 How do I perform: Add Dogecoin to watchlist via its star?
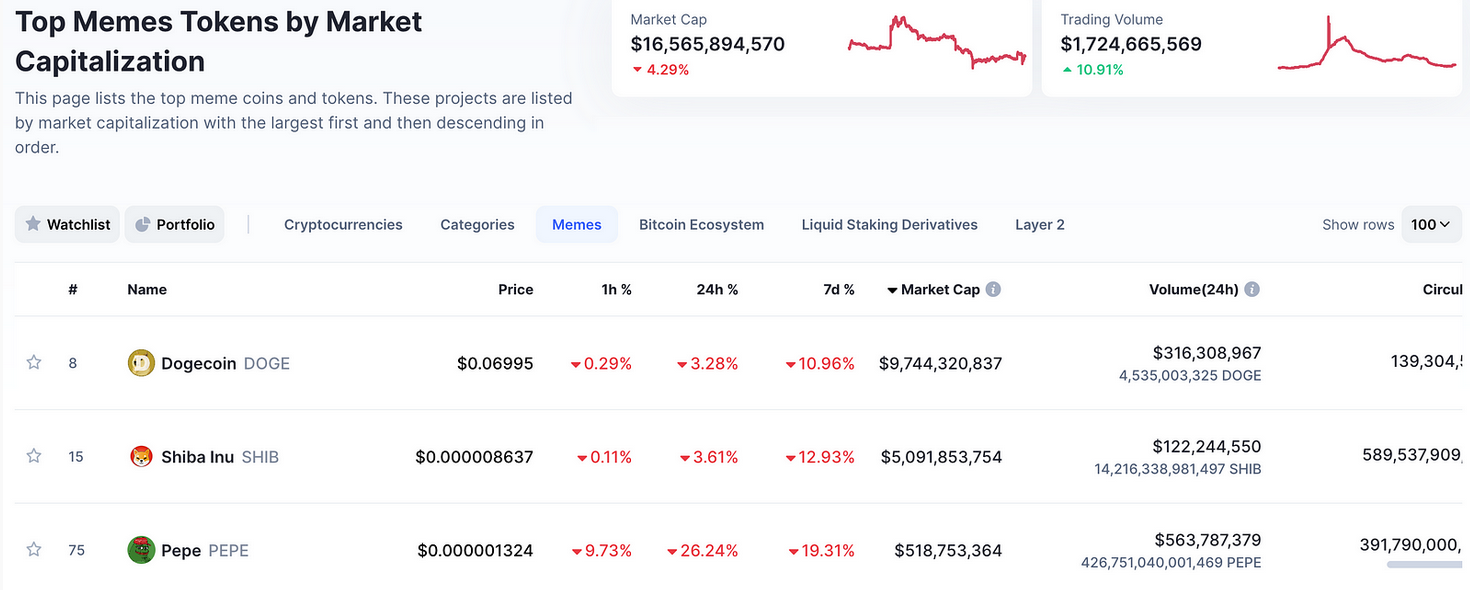tap(33, 363)
